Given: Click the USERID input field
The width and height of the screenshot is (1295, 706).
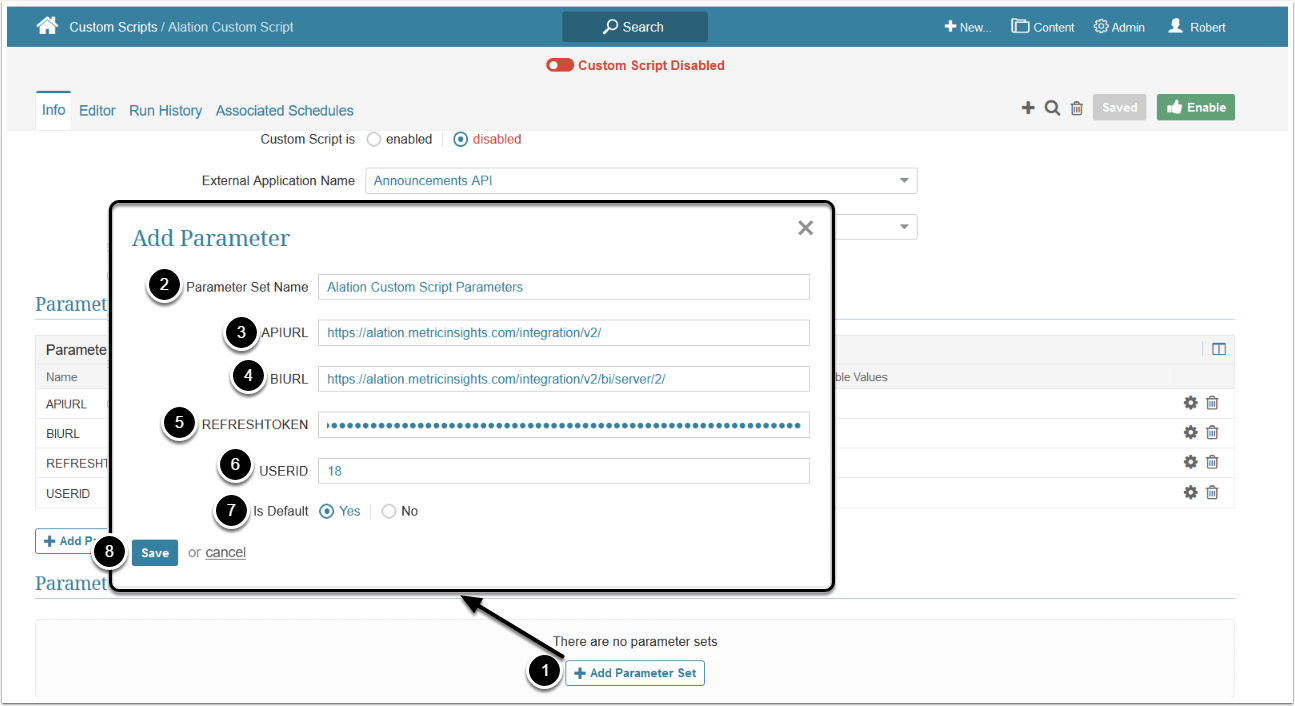Looking at the screenshot, I should [x=563, y=471].
